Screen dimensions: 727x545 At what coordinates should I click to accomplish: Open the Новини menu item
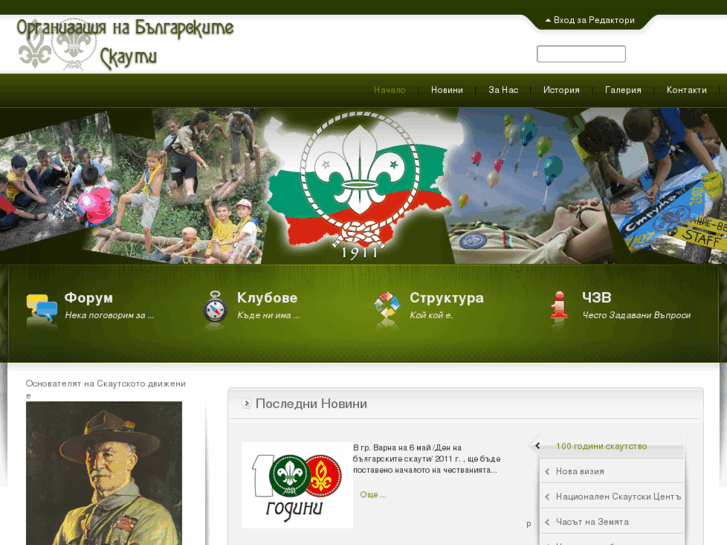click(447, 90)
